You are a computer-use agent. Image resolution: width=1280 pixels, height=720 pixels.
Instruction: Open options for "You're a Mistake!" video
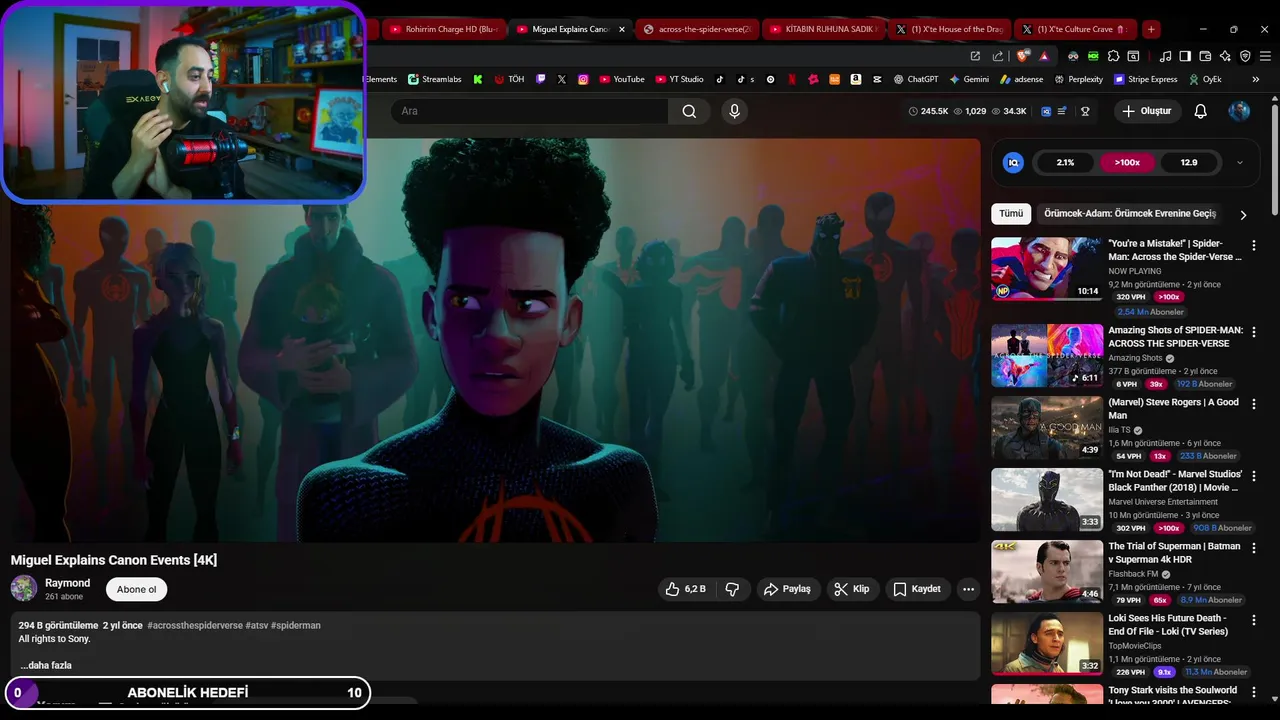(1254, 245)
